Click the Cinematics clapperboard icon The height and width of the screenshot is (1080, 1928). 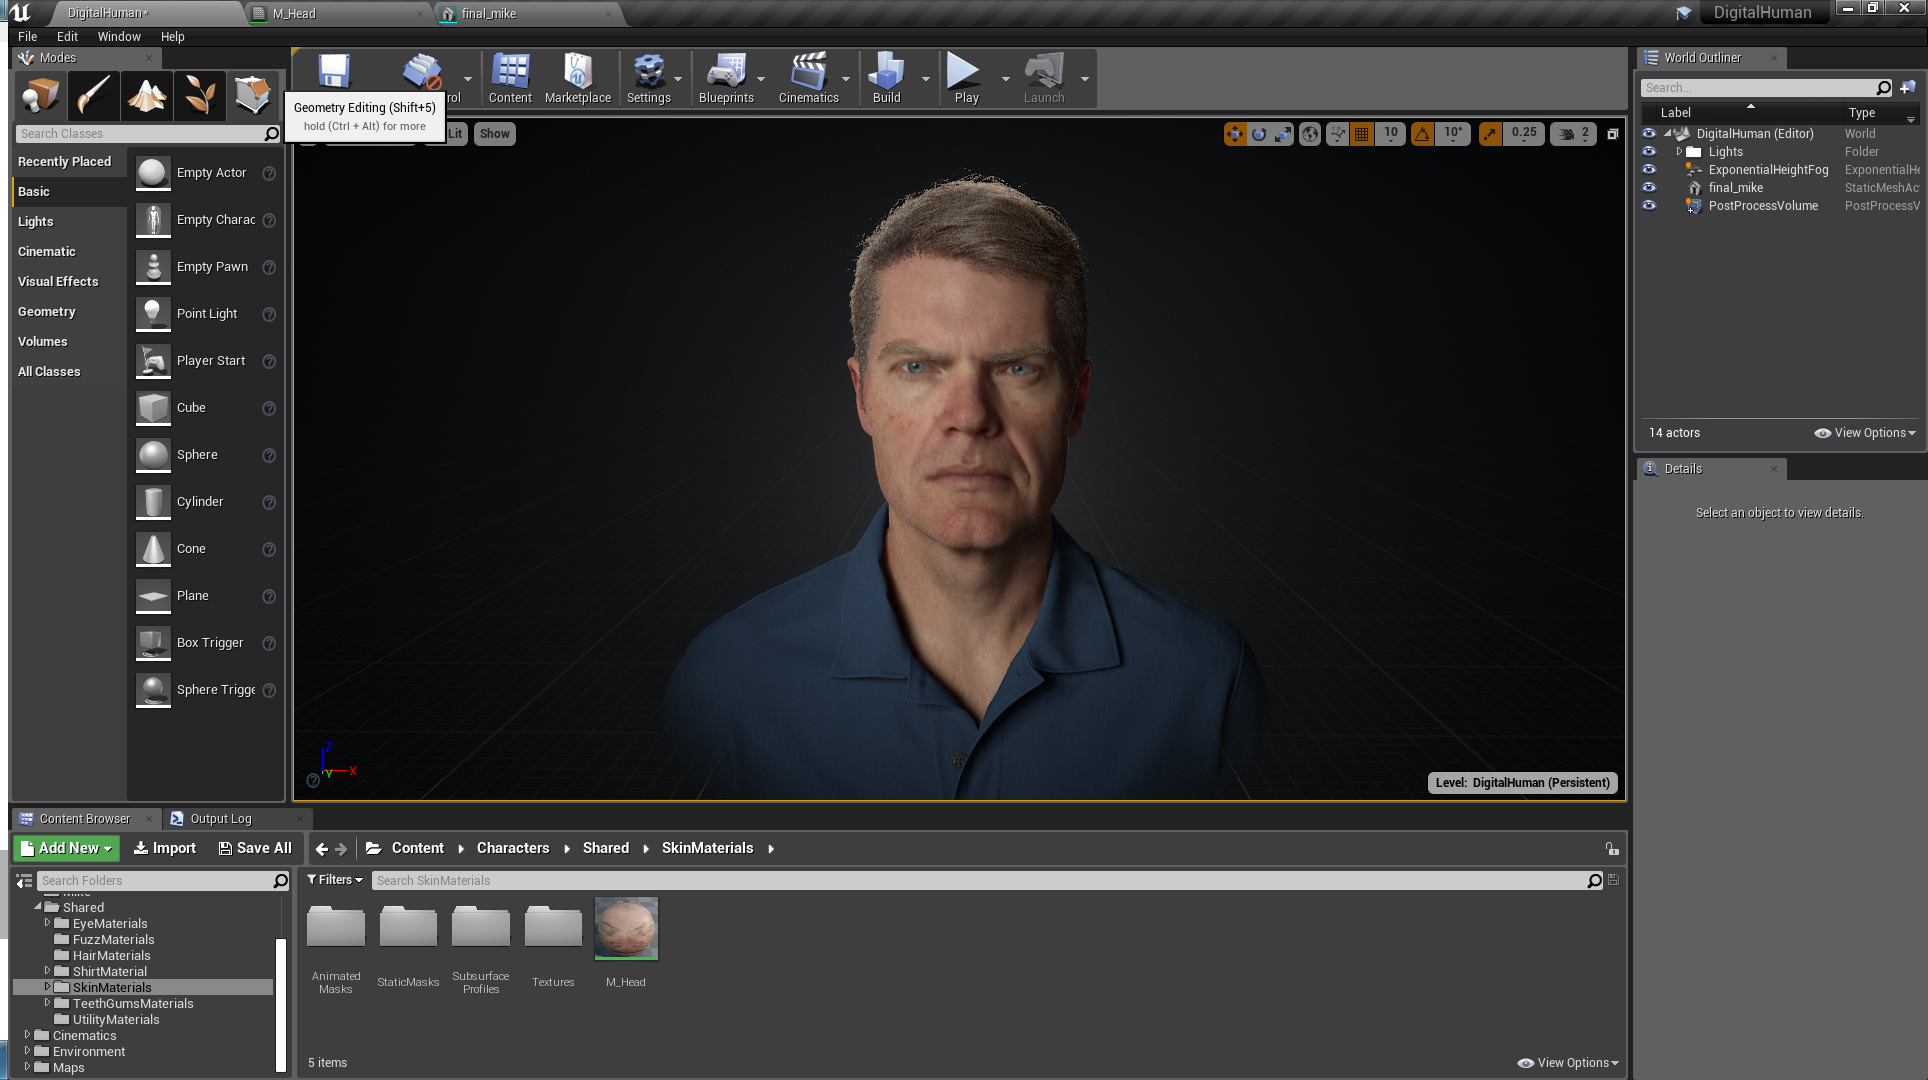point(808,78)
